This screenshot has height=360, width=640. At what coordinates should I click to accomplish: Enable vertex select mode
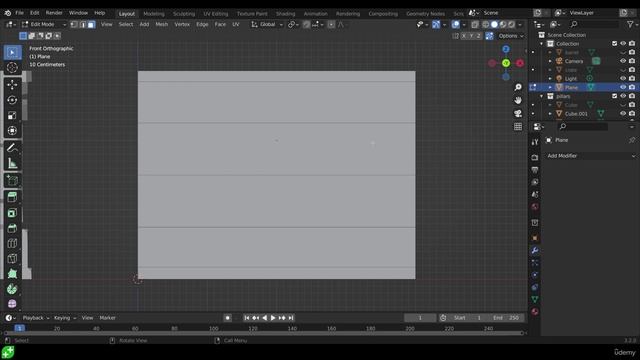click(74, 24)
